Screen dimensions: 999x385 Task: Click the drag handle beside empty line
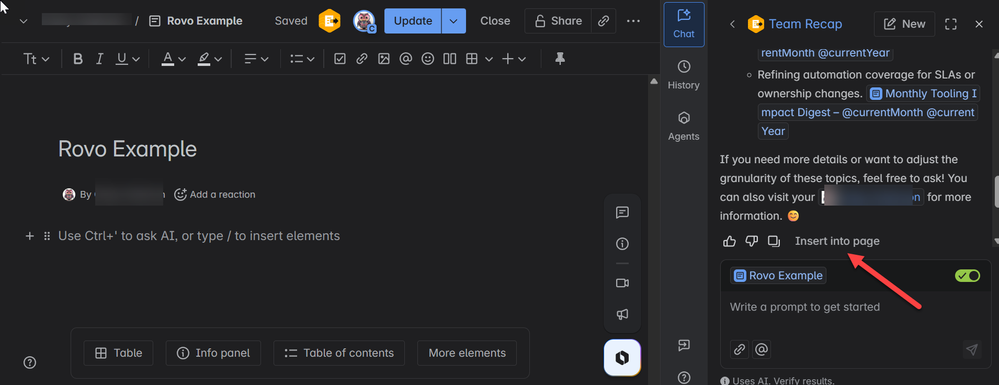[47, 236]
